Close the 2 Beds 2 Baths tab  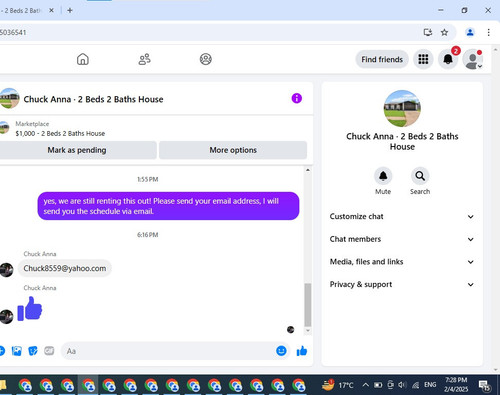click(51, 10)
